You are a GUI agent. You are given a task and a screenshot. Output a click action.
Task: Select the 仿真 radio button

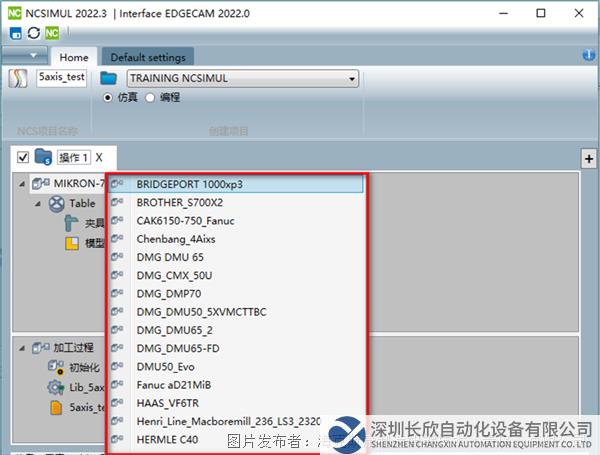(x=108, y=97)
